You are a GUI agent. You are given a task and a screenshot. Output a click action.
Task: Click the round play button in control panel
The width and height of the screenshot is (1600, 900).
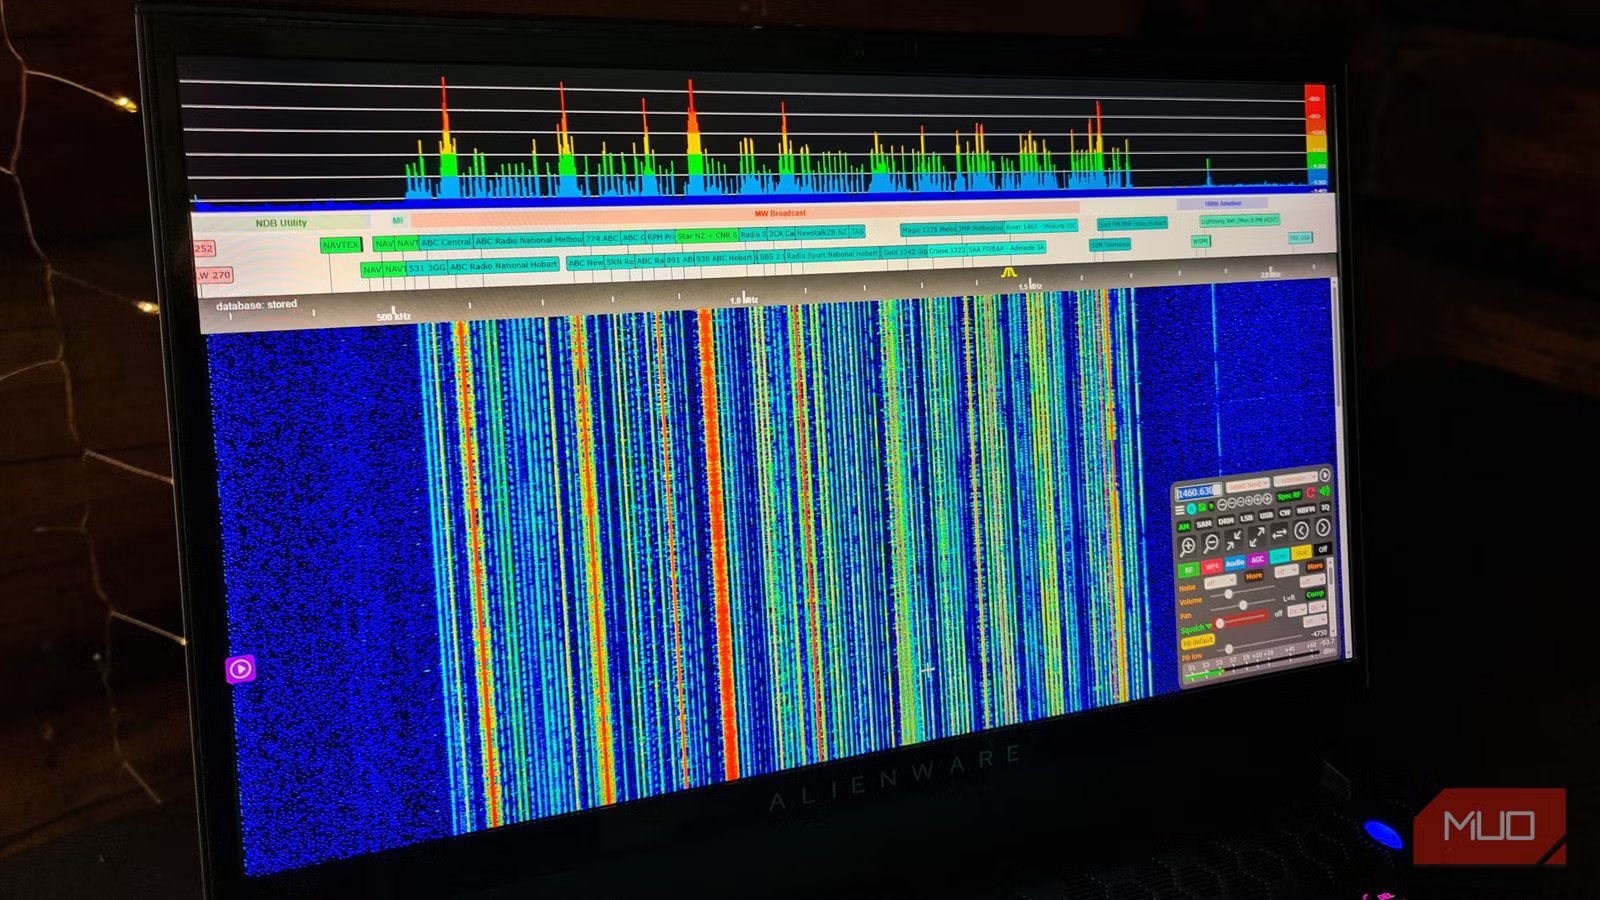click(x=1325, y=475)
